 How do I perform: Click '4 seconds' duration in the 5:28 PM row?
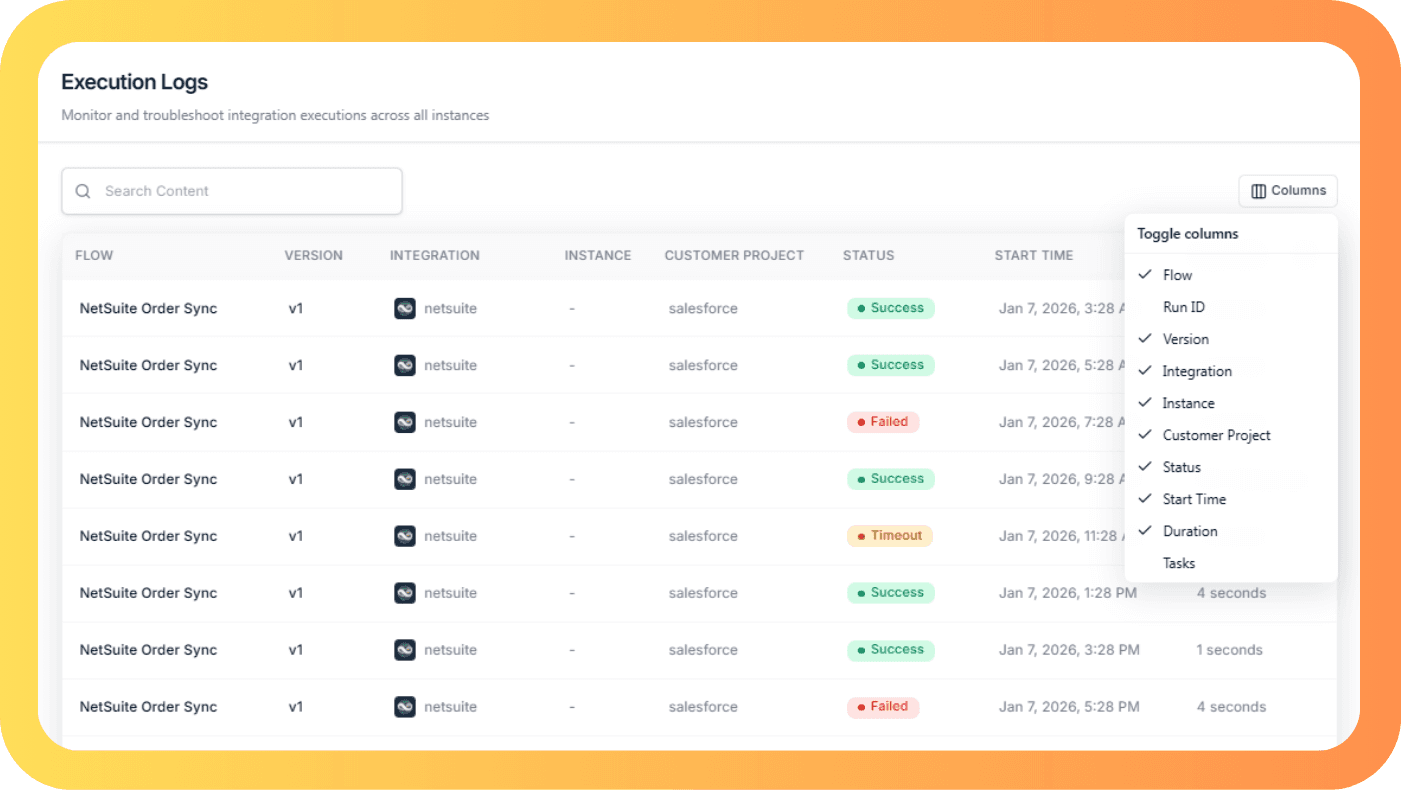pyautogui.click(x=1231, y=707)
